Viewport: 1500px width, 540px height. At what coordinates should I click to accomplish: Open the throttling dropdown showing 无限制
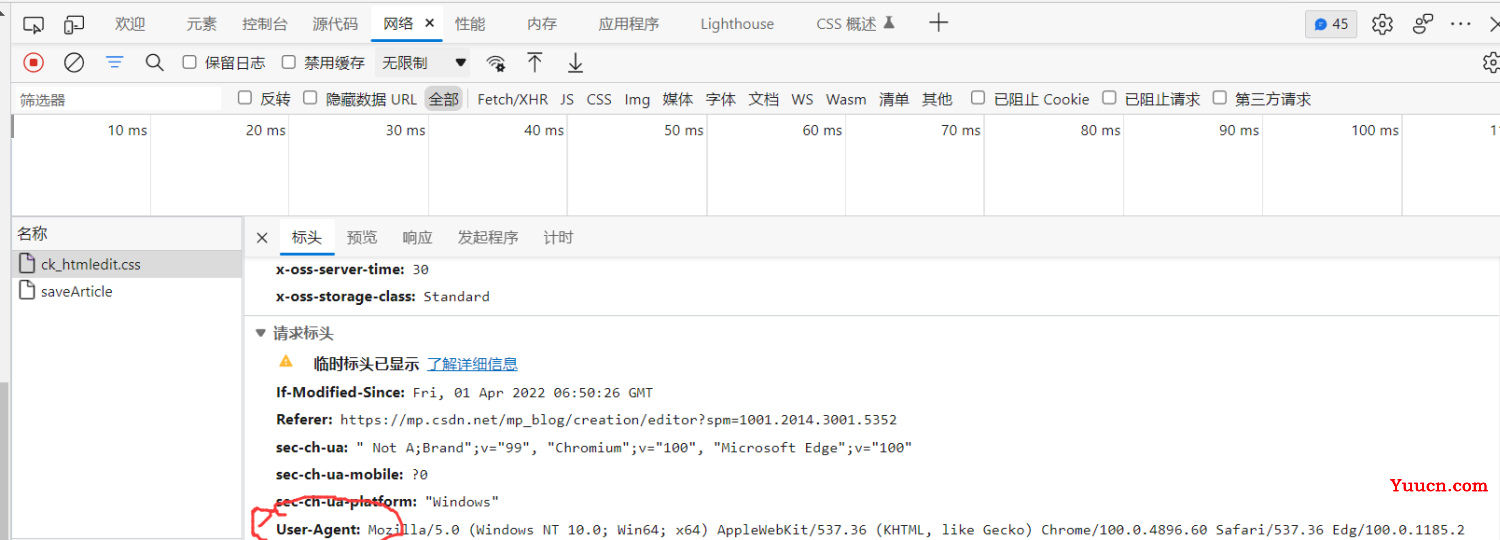424,63
